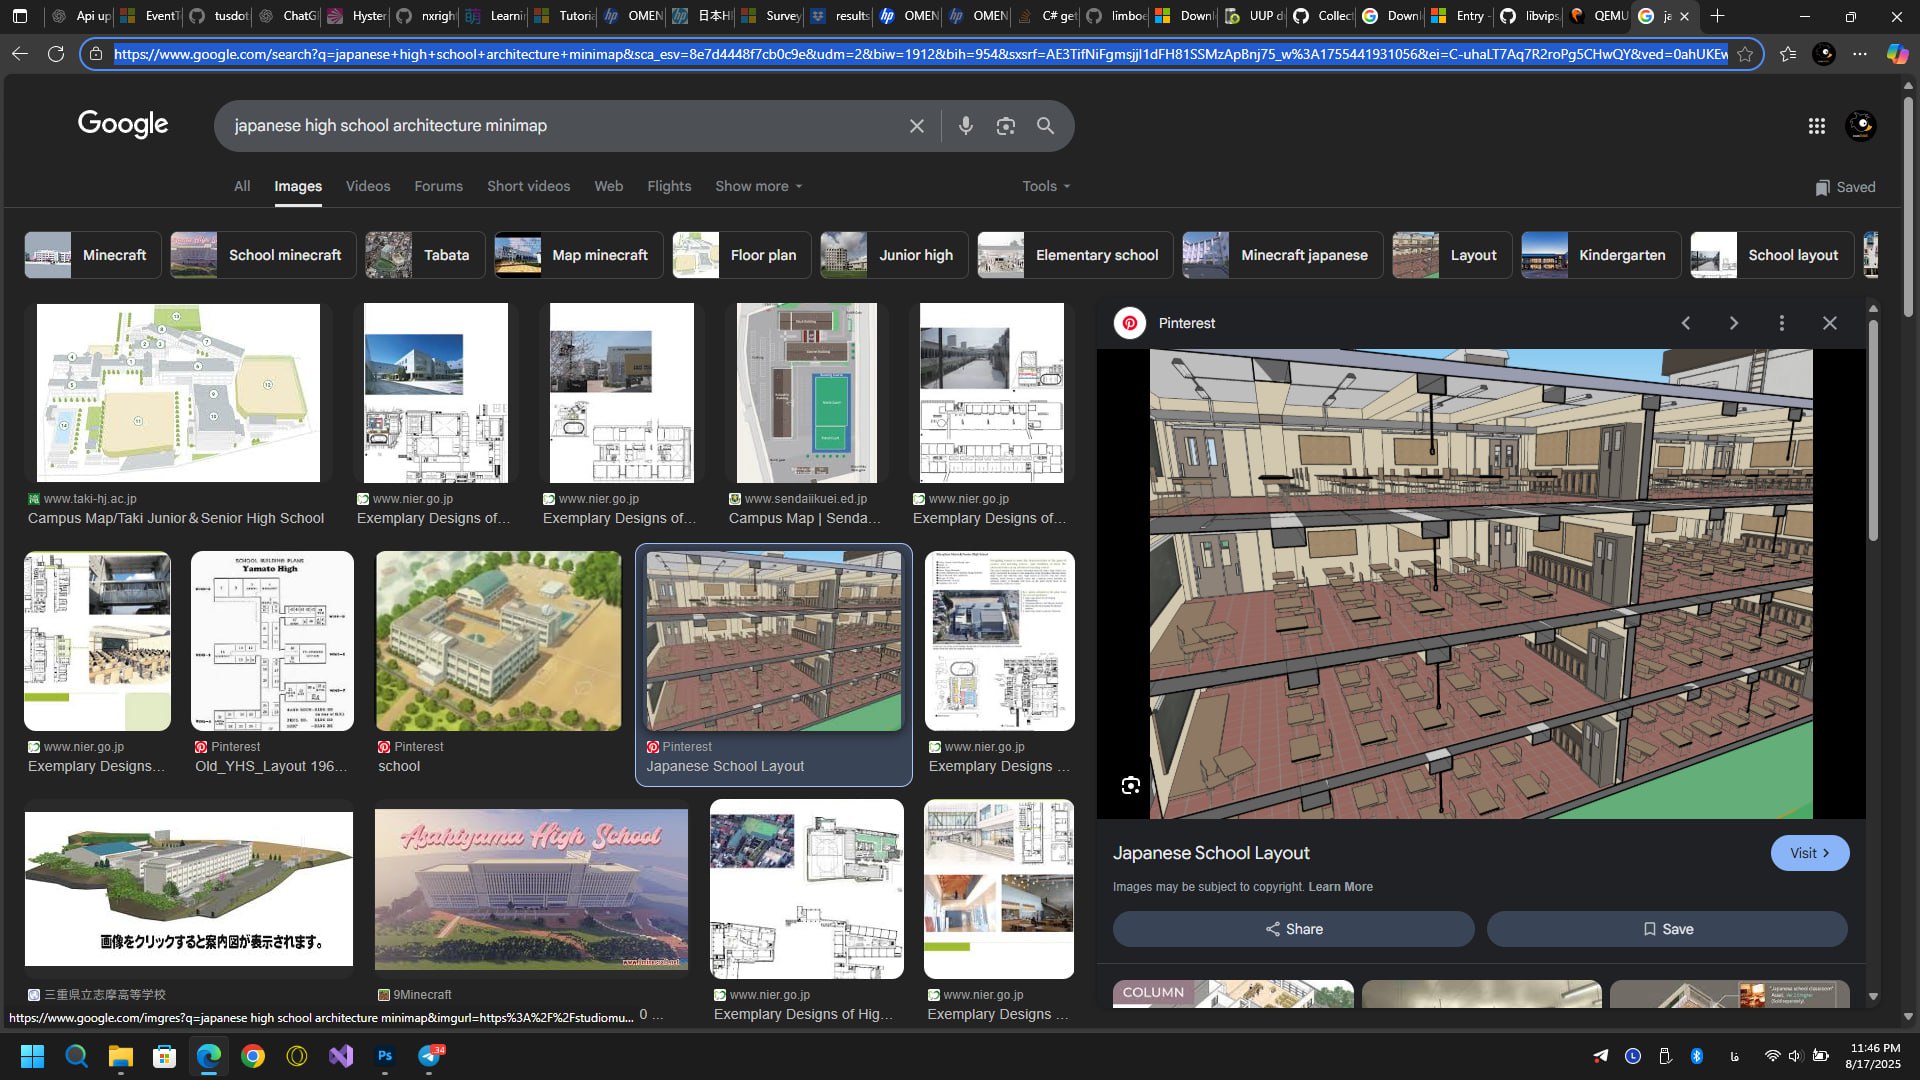1920x1080 pixels.
Task: Open the Tools dropdown
Action: (x=1045, y=186)
